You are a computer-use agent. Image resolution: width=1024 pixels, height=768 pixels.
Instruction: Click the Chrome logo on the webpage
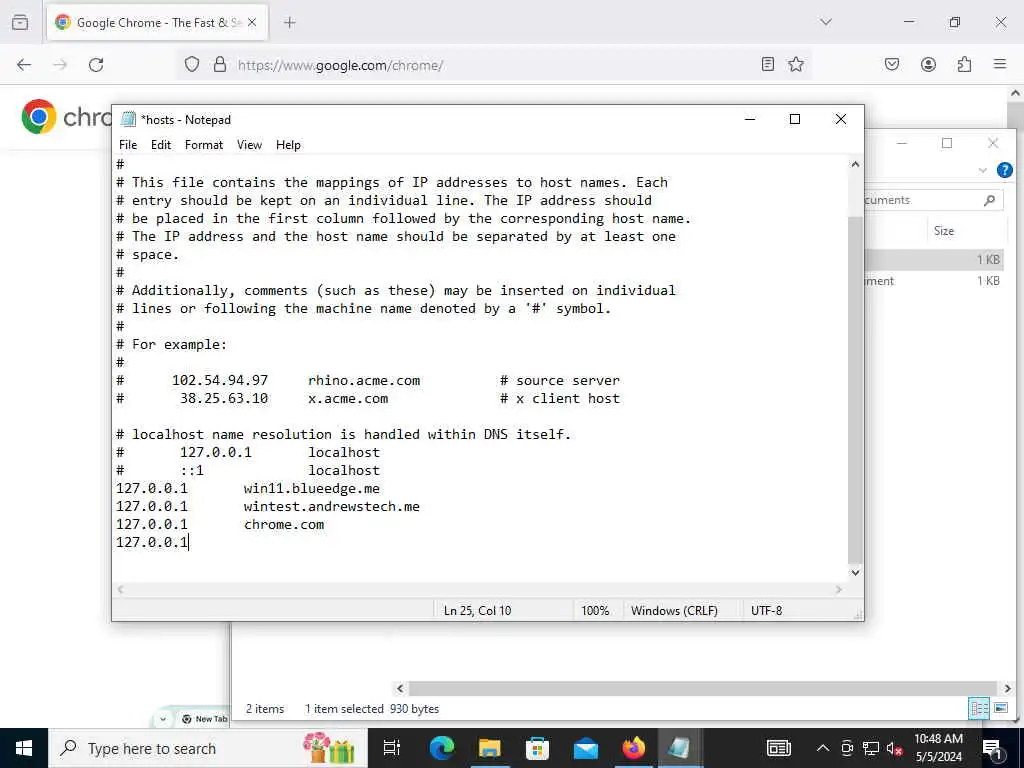coord(39,117)
